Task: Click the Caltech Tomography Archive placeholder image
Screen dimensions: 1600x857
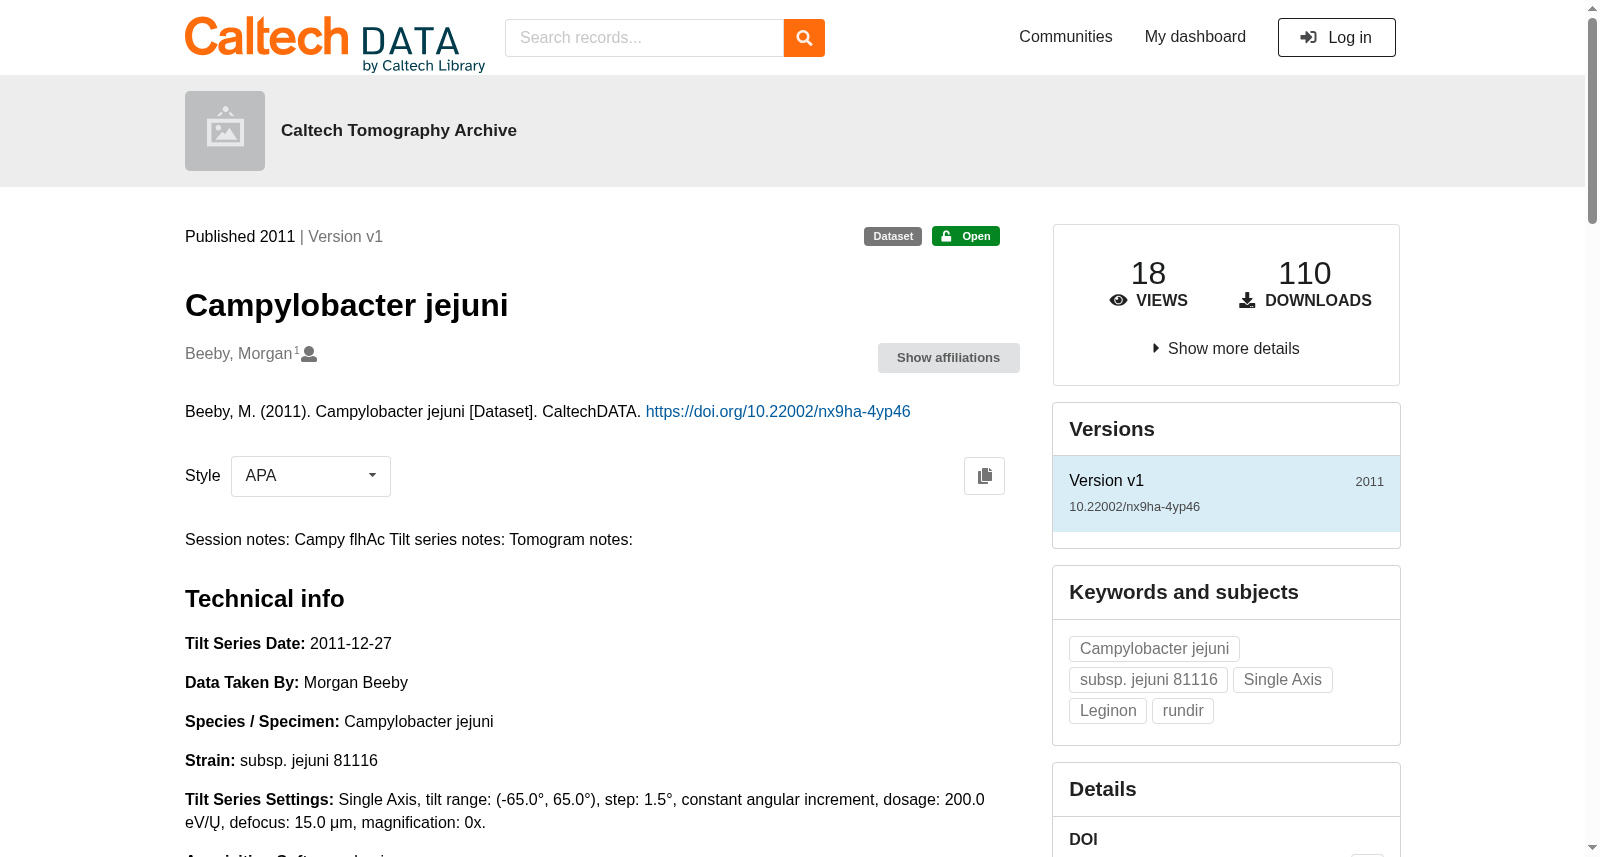Action: point(225,131)
